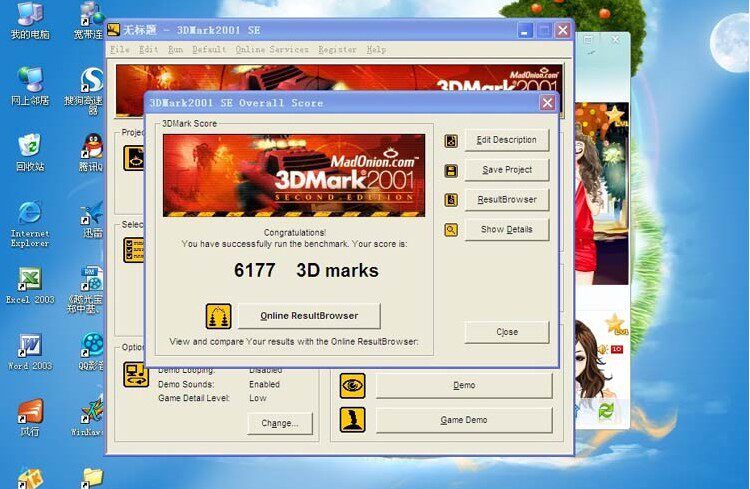Open the WinKawaks desktop shortcut
The width and height of the screenshot is (750, 489).
88,418
